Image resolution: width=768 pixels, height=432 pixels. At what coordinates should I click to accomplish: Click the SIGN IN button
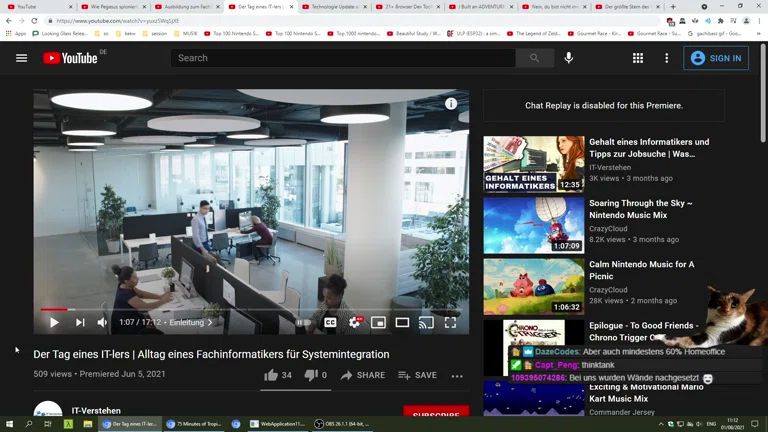(x=716, y=58)
